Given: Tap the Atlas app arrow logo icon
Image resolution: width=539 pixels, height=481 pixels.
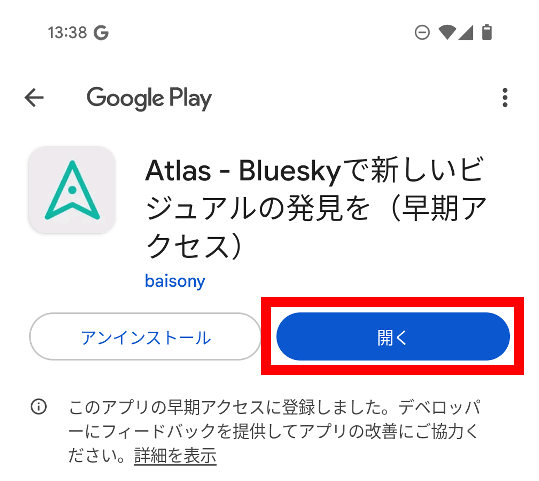Looking at the screenshot, I should (72, 190).
